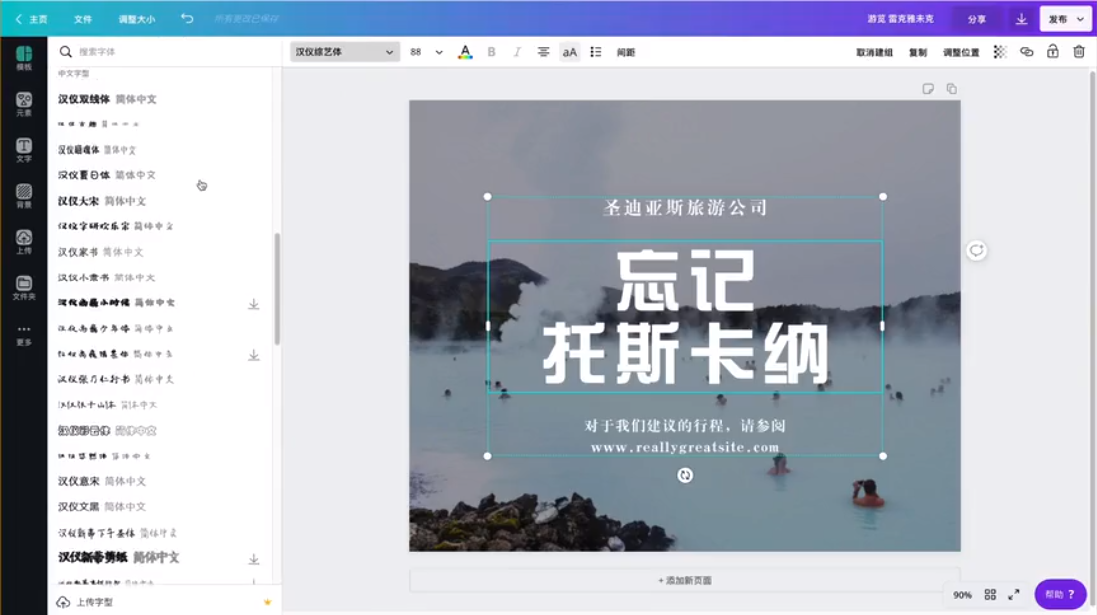Open the text color picker
Screen dimensions: 1097x615
tap(465, 51)
